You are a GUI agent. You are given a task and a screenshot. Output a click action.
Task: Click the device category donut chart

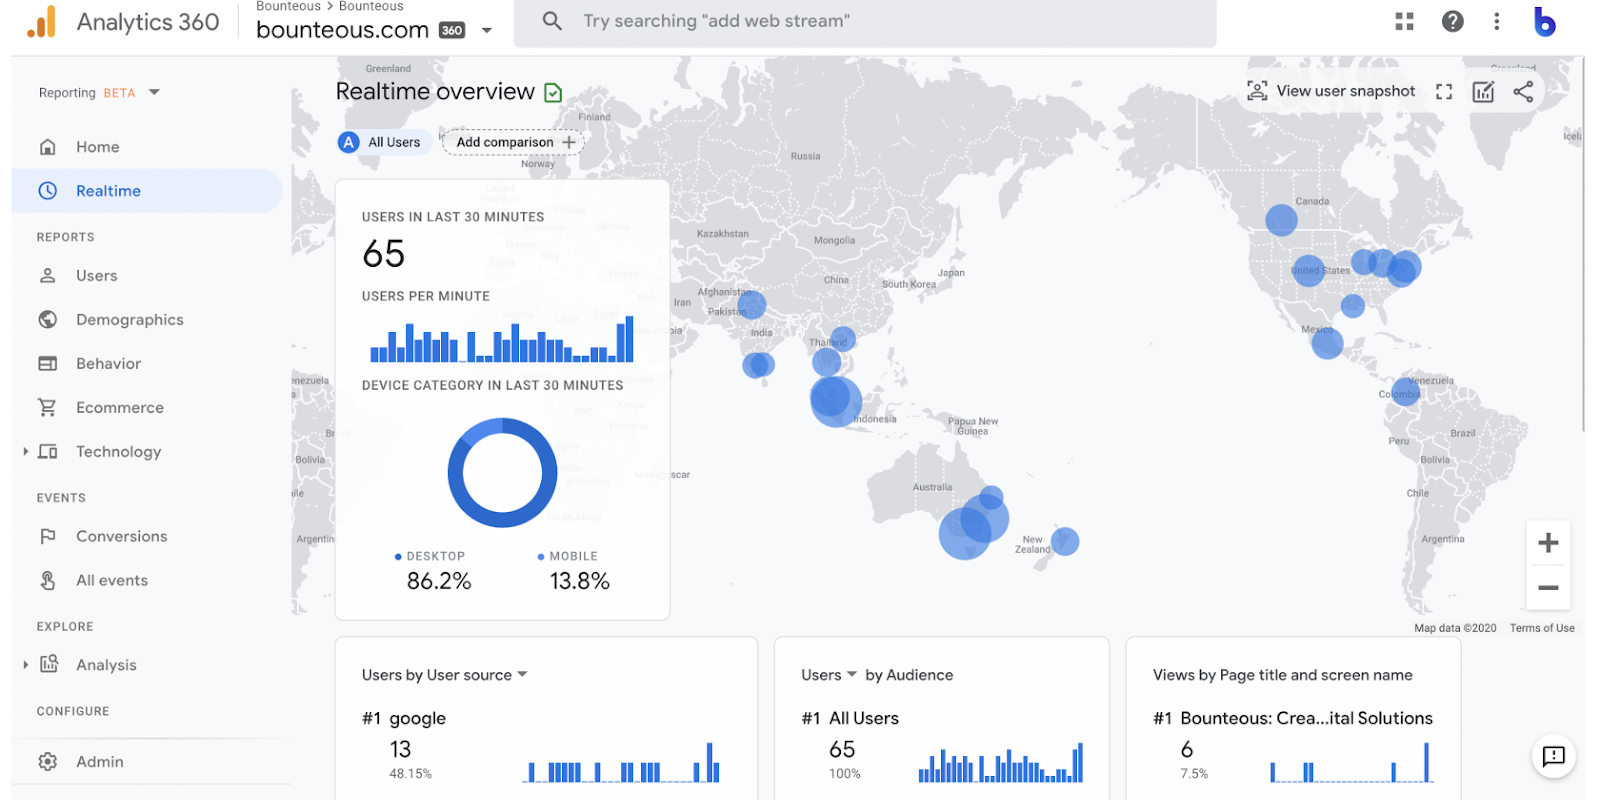point(502,473)
